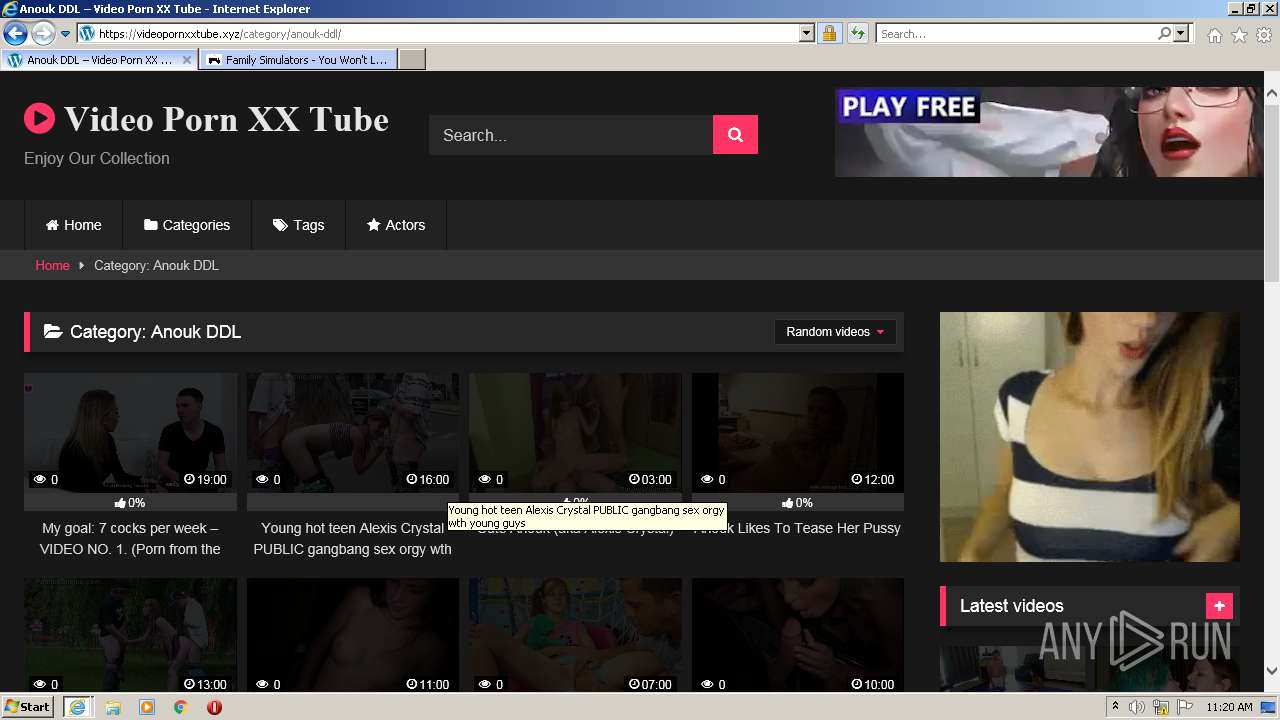Click the website Search... input field

tap(571, 135)
